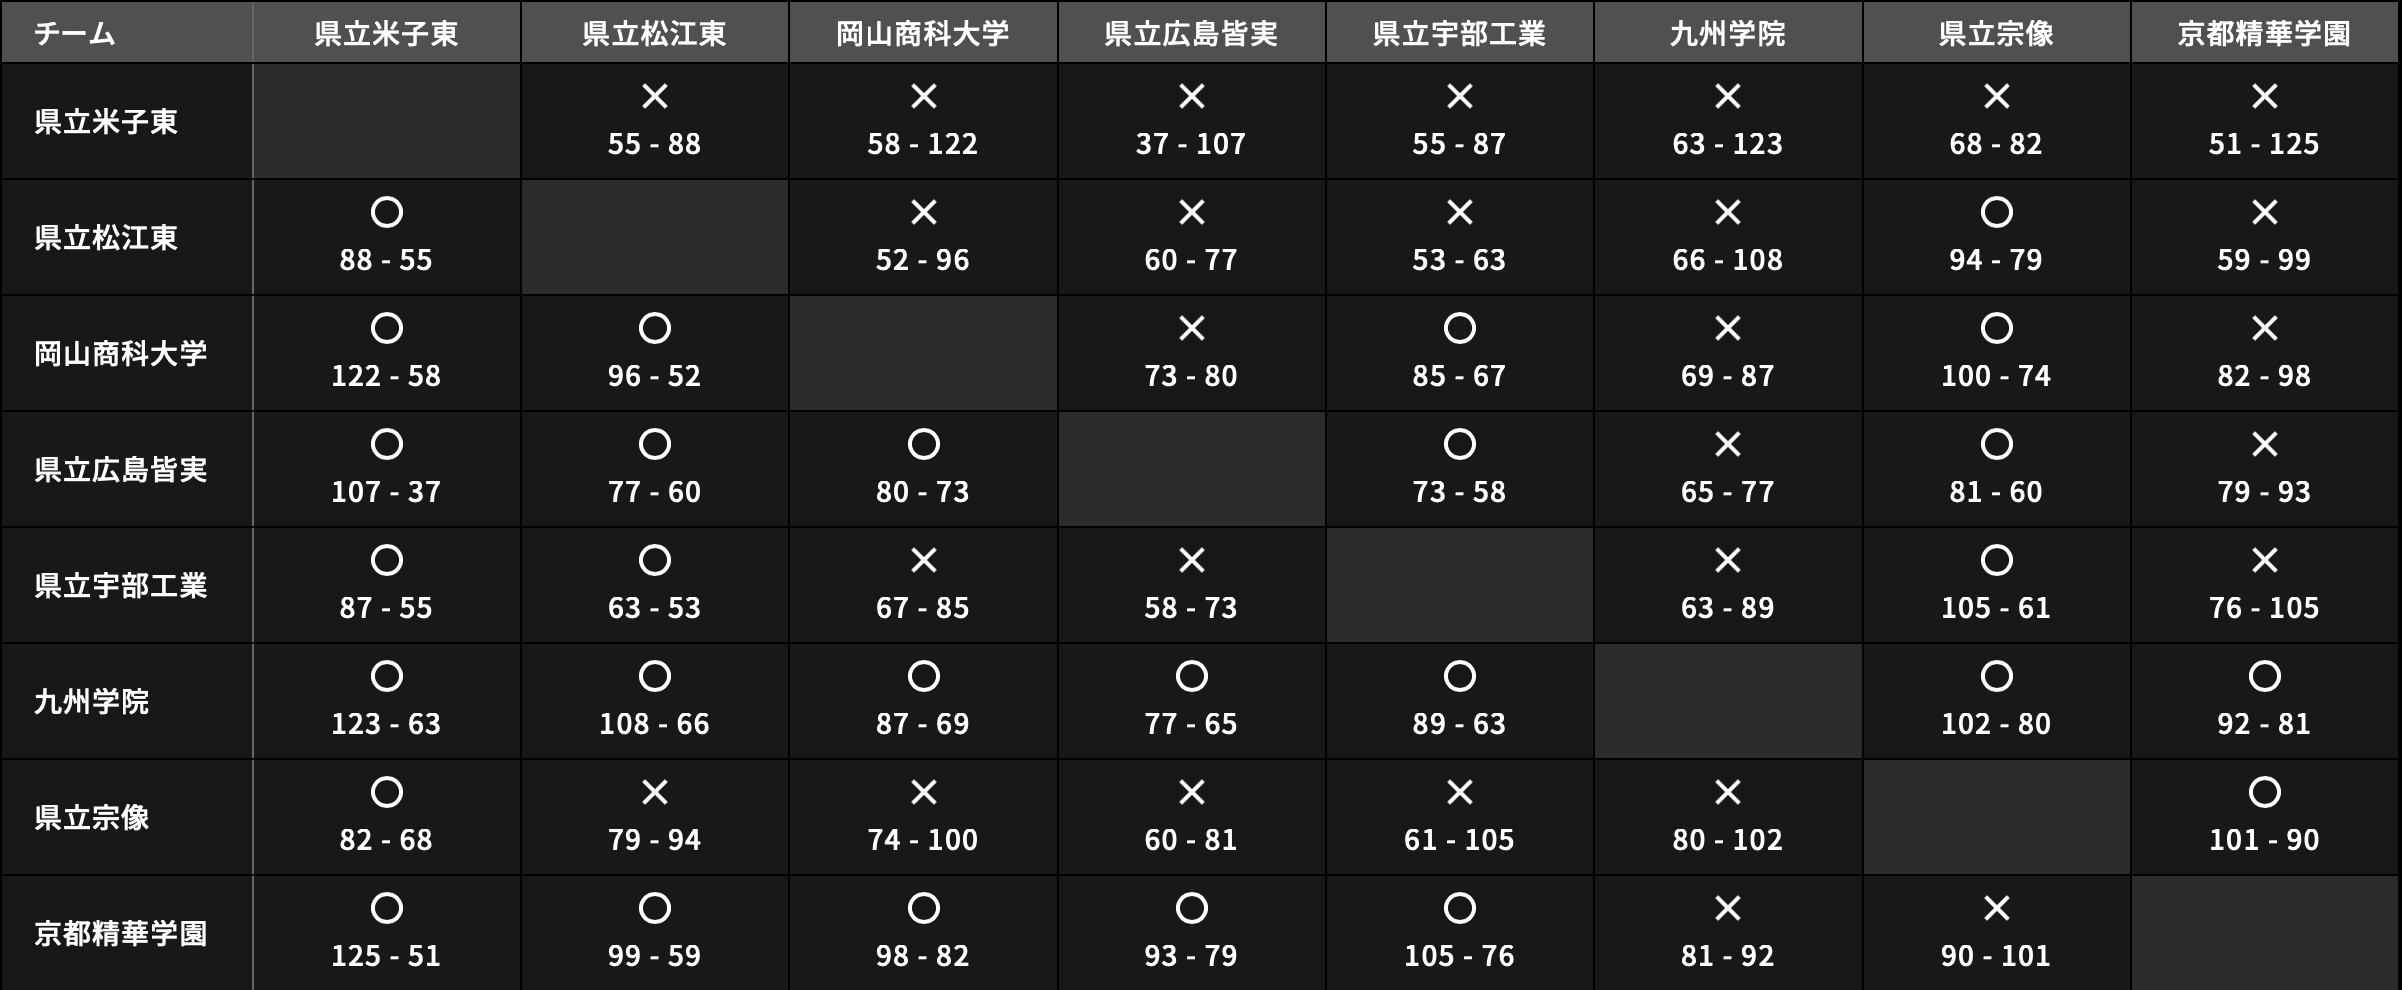The height and width of the screenshot is (990, 2402).
Task: Click the 岡山商科大学 column header
Action: click(923, 34)
